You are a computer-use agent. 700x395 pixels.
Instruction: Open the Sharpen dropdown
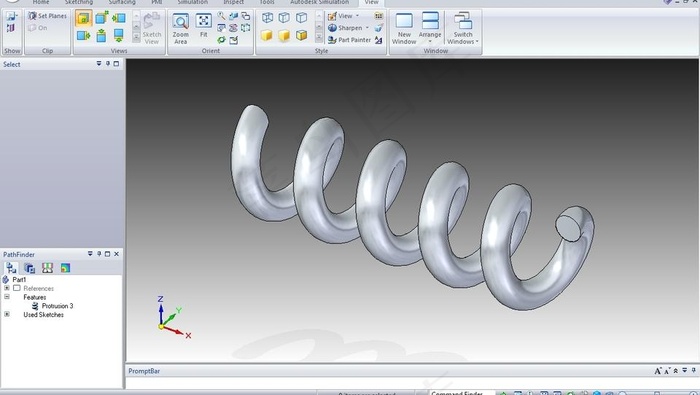pyautogui.click(x=367, y=28)
